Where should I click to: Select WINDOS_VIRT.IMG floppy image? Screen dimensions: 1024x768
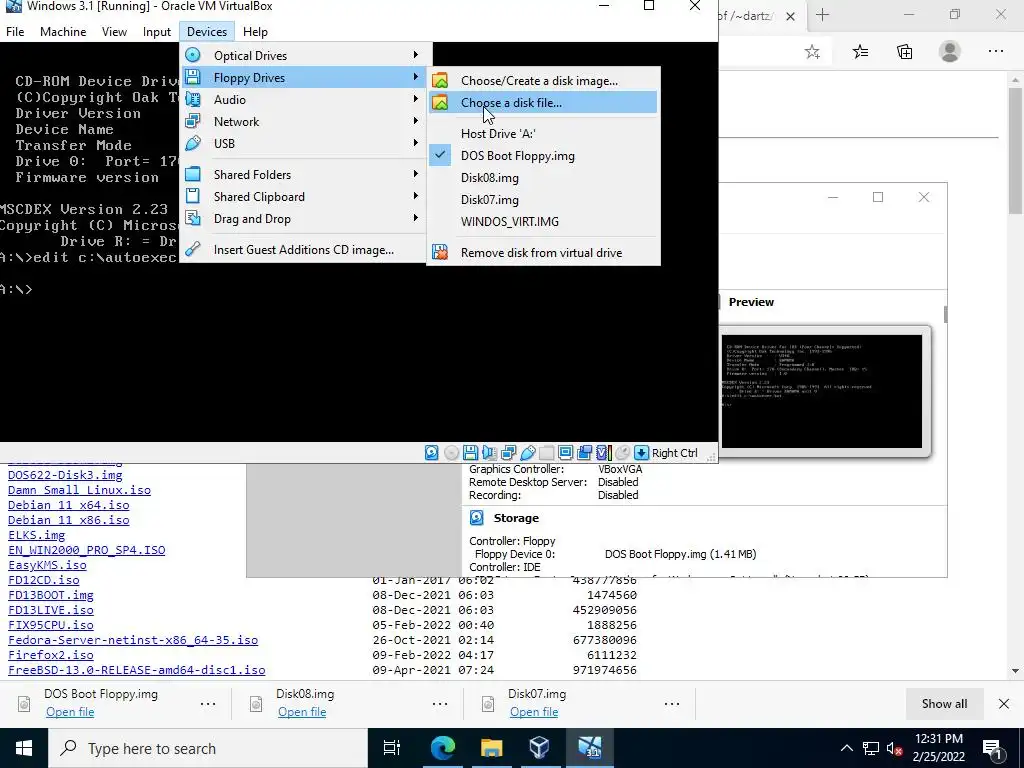pos(543,222)
